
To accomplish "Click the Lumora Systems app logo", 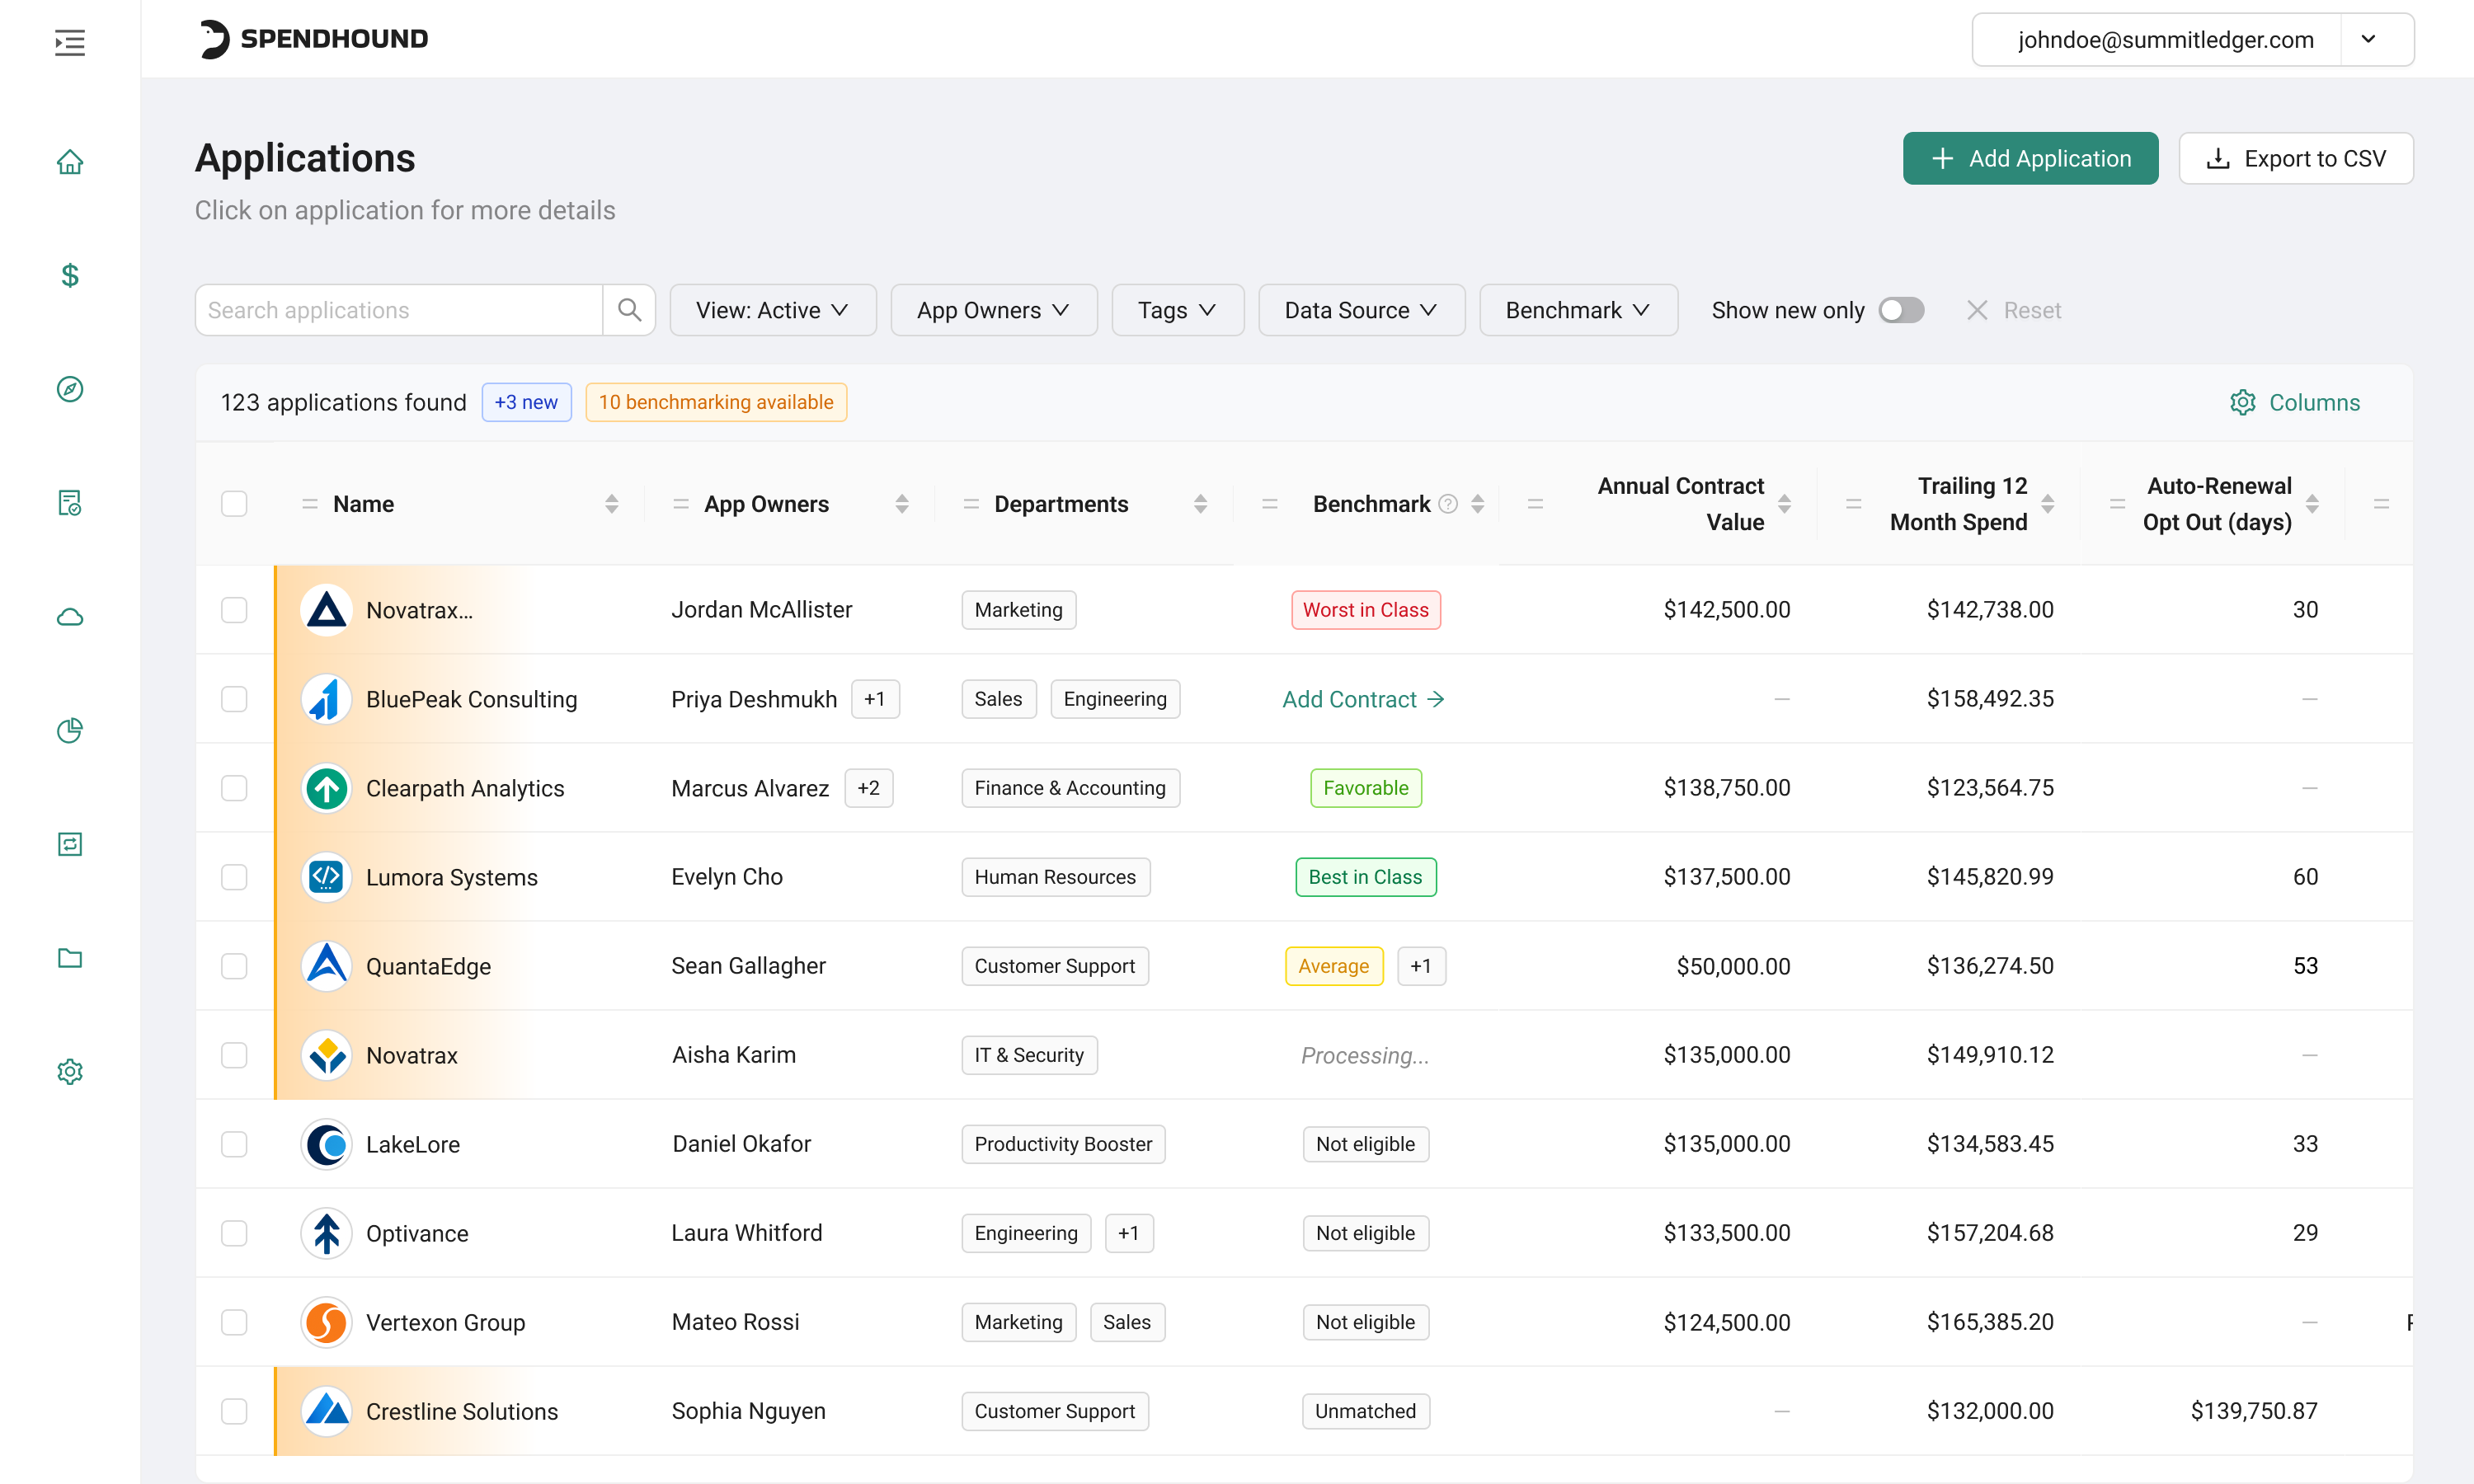I will pos(326,877).
